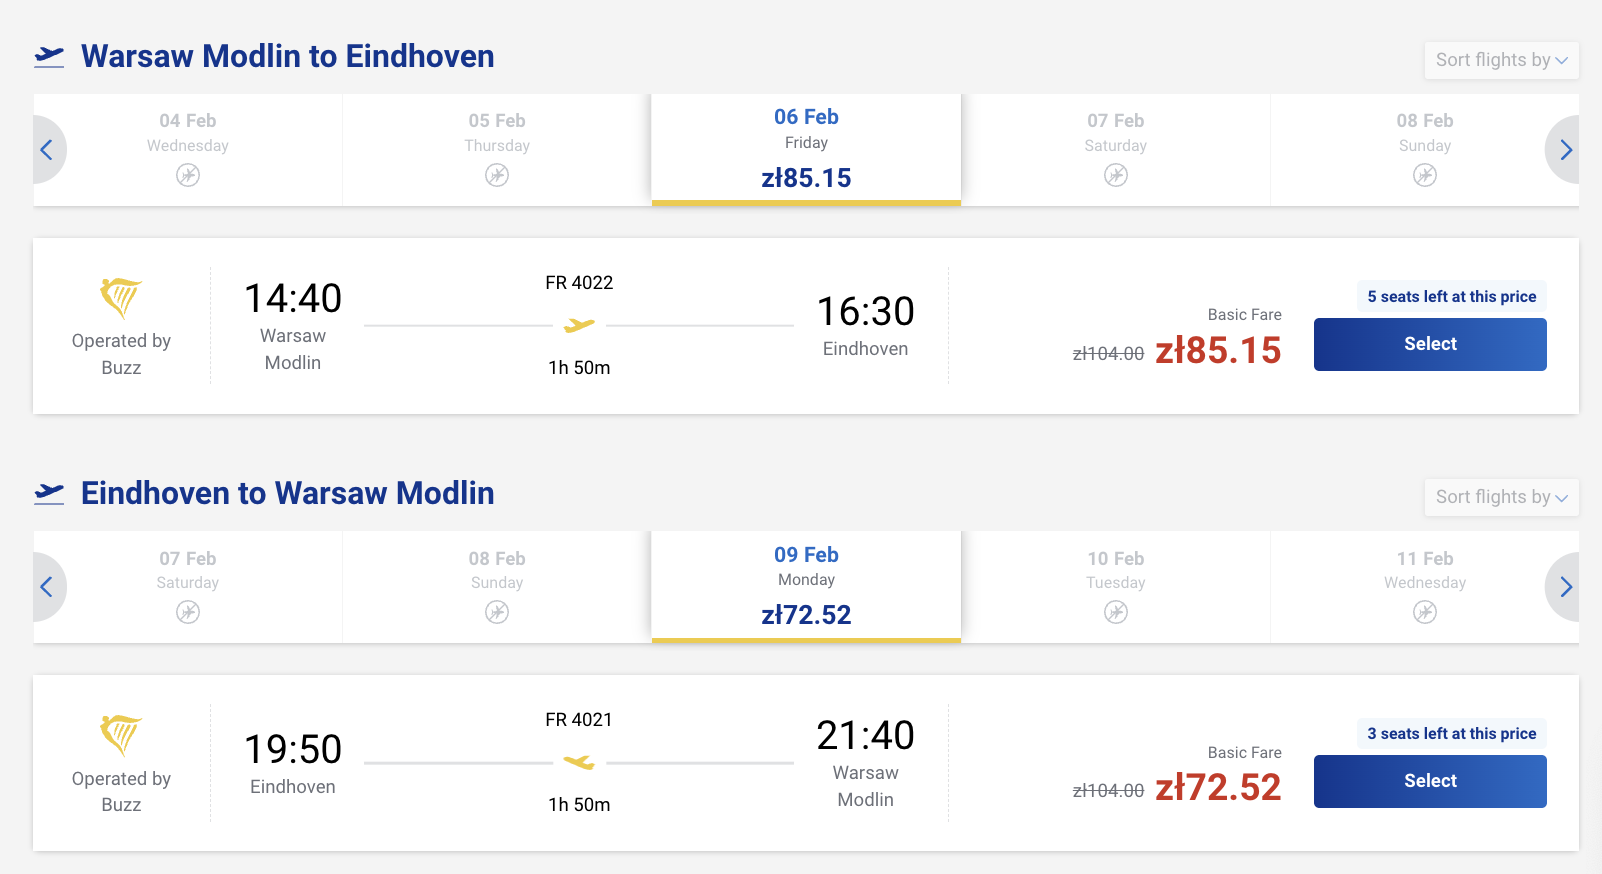Click previous dates arrow for return flights
The image size is (1602, 874).
pyautogui.click(x=47, y=587)
